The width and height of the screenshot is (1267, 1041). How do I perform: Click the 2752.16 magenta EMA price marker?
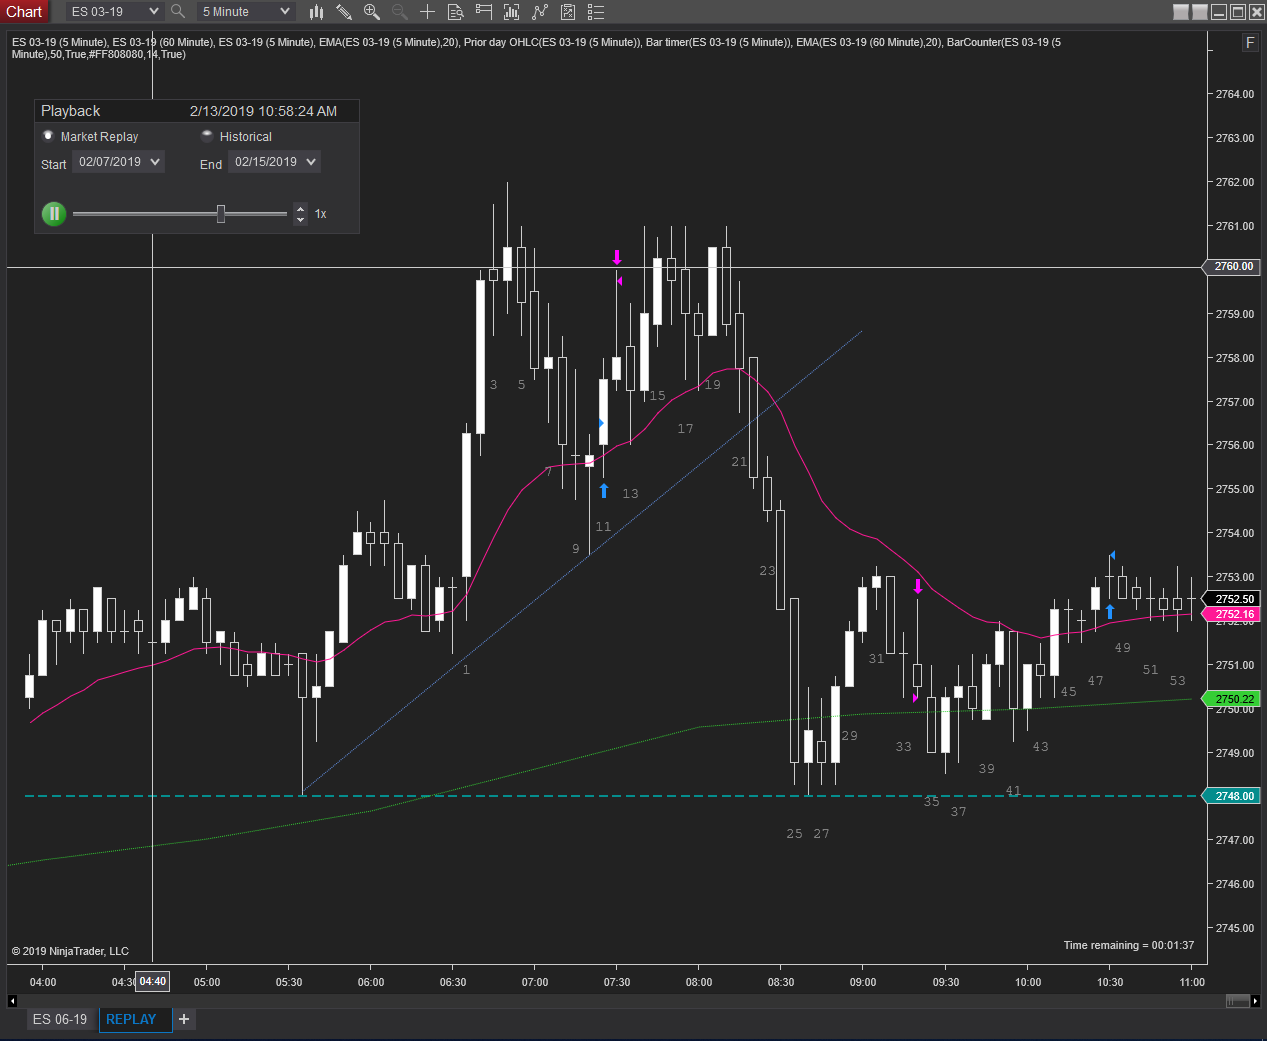(1231, 615)
